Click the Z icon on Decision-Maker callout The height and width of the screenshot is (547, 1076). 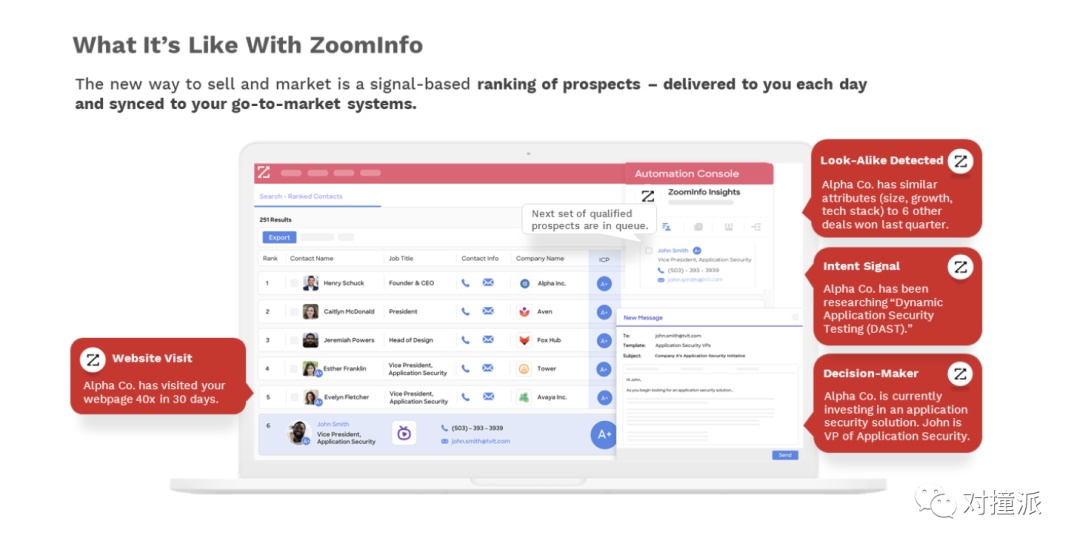pos(960,374)
